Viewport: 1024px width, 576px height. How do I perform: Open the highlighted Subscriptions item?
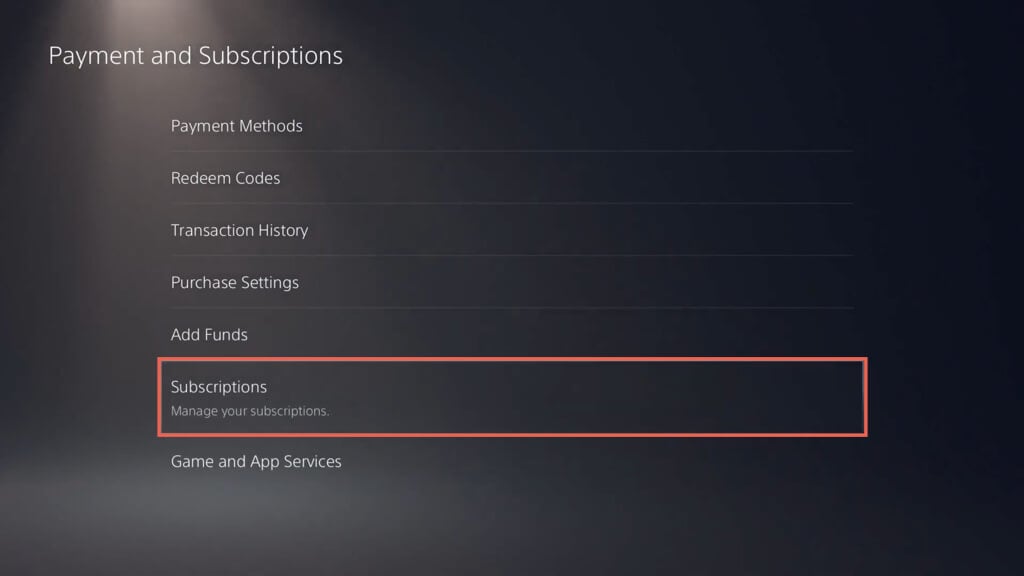click(x=511, y=397)
